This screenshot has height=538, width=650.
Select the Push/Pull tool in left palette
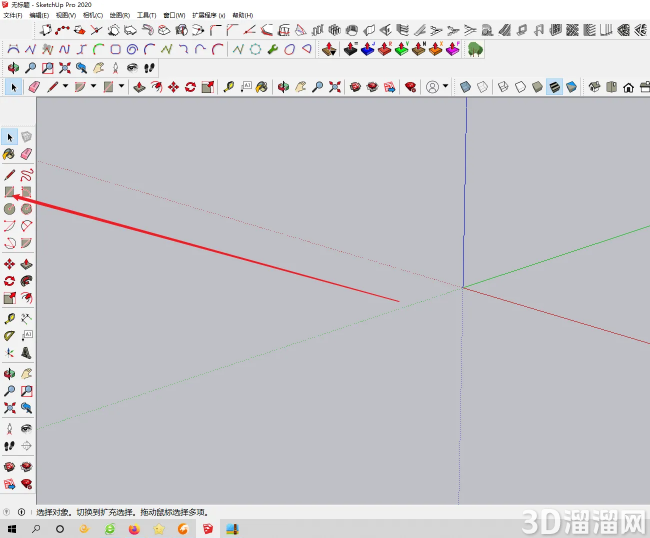[x=26, y=264]
